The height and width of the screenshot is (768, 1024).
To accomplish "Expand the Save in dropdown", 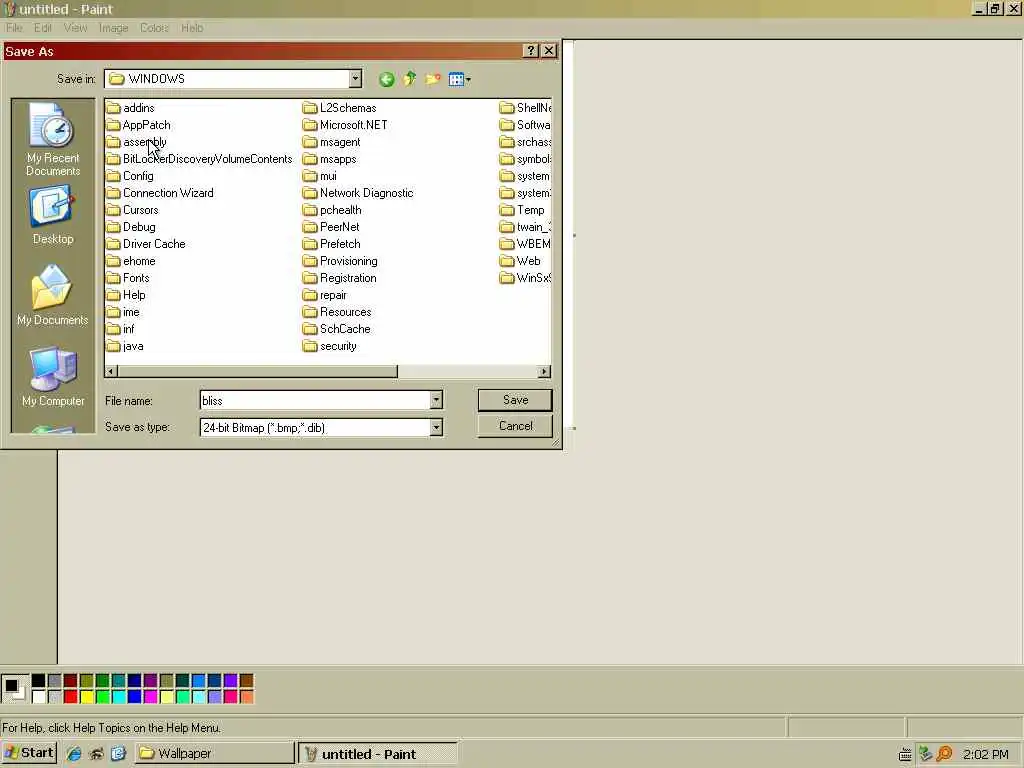I will click(355, 79).
